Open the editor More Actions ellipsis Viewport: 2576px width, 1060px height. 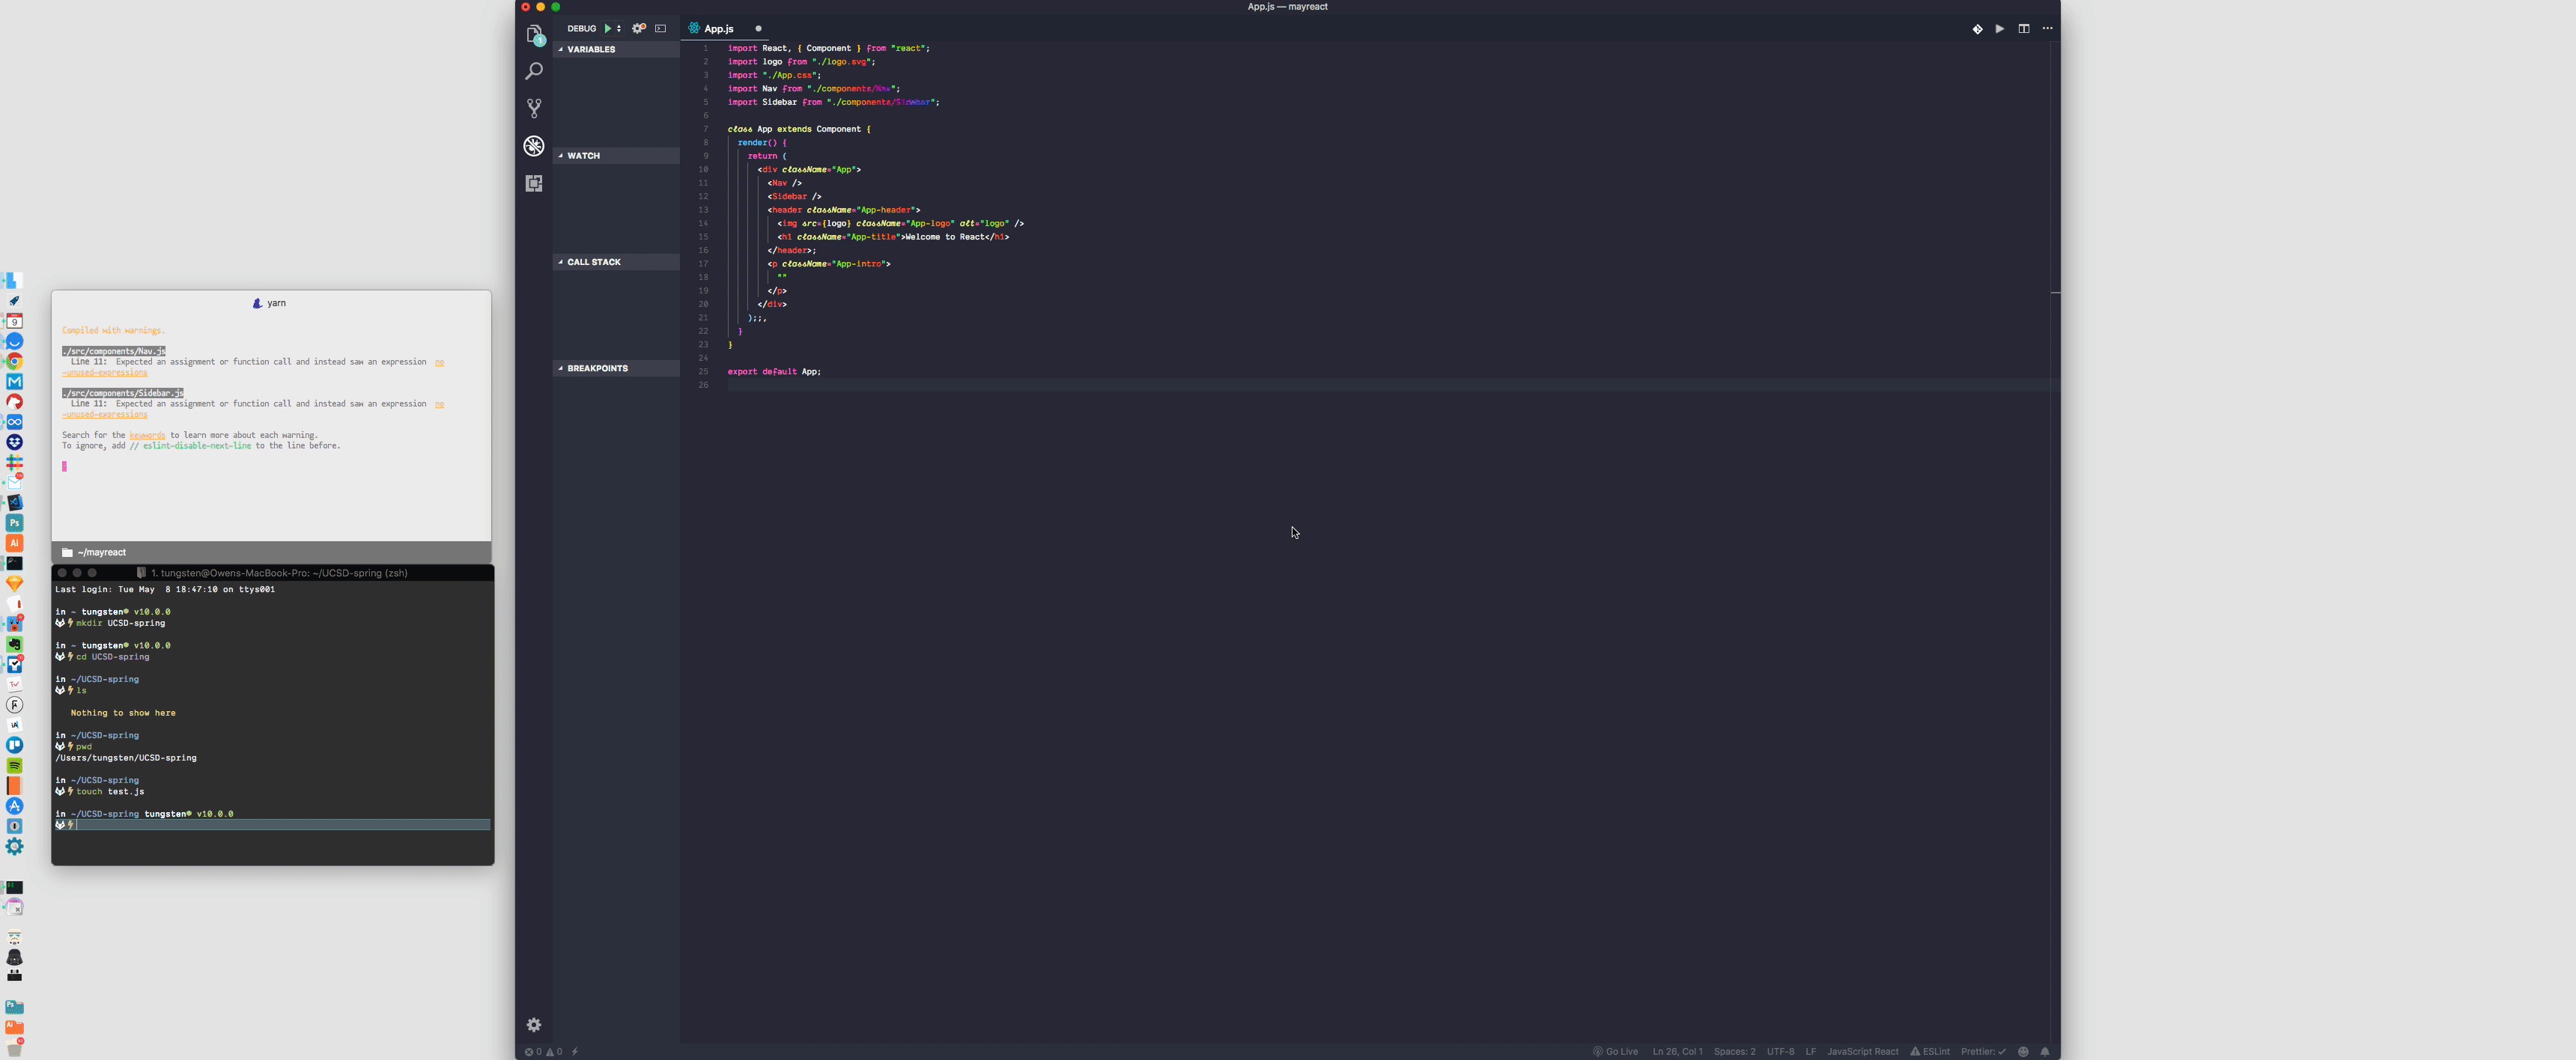(2048, 29)
